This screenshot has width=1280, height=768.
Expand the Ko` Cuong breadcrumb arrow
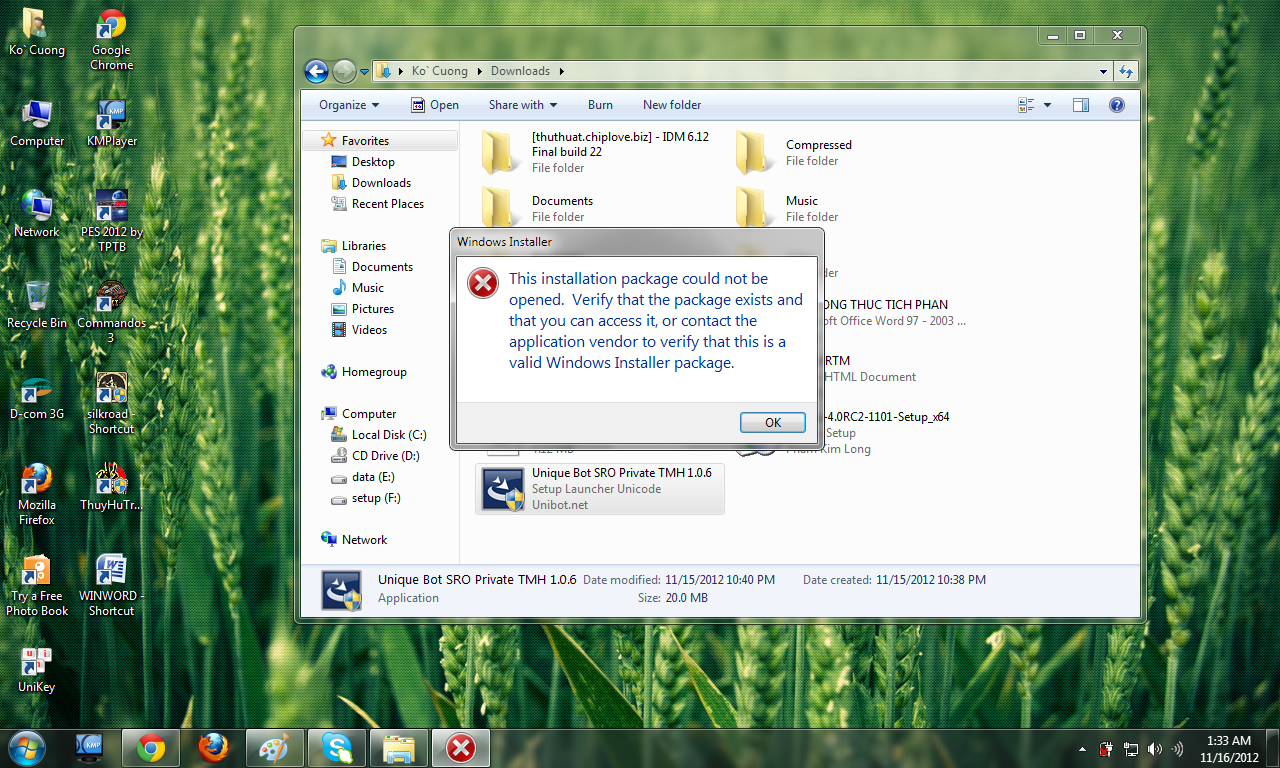[x=478, y=71]
